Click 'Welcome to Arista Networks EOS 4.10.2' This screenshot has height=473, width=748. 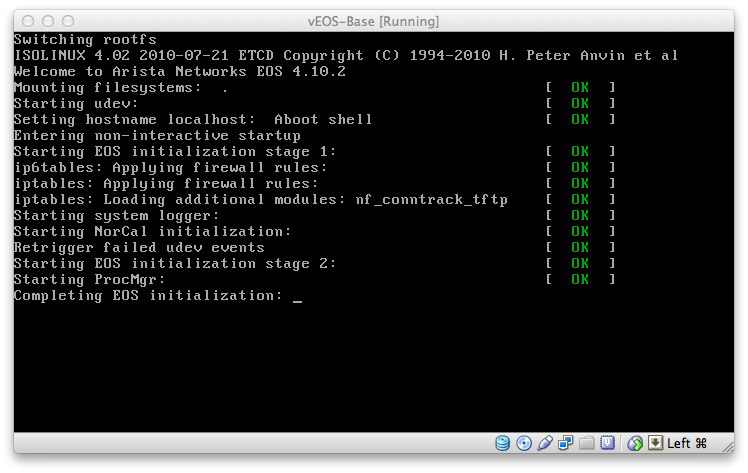[180, 72]
